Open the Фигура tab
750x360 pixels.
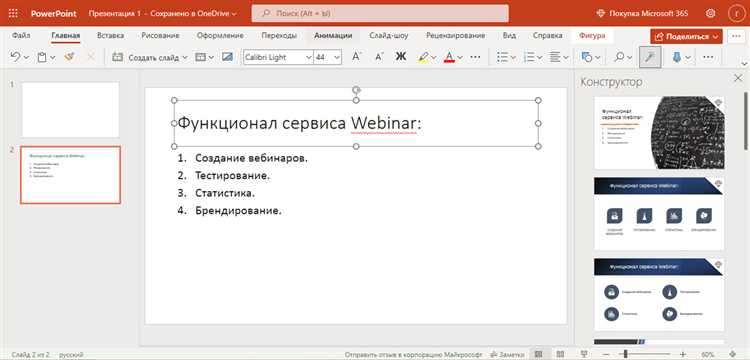[592, 35]
